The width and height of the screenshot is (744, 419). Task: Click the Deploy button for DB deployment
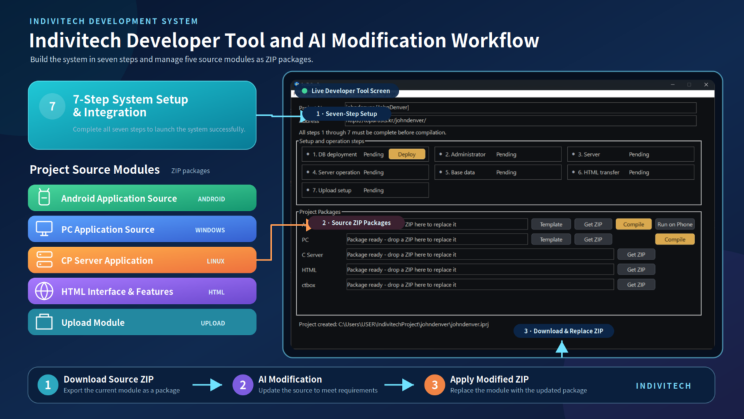(407, 154)
